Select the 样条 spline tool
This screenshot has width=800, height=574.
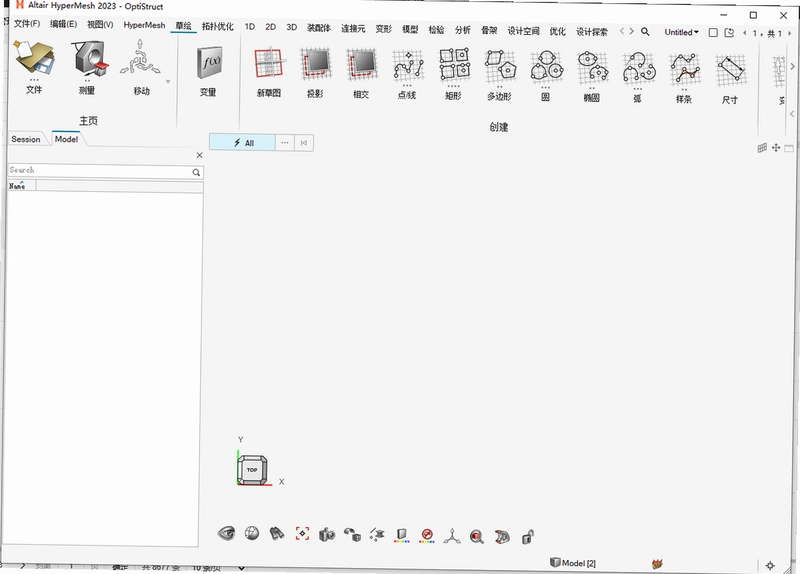pos(684,69)
